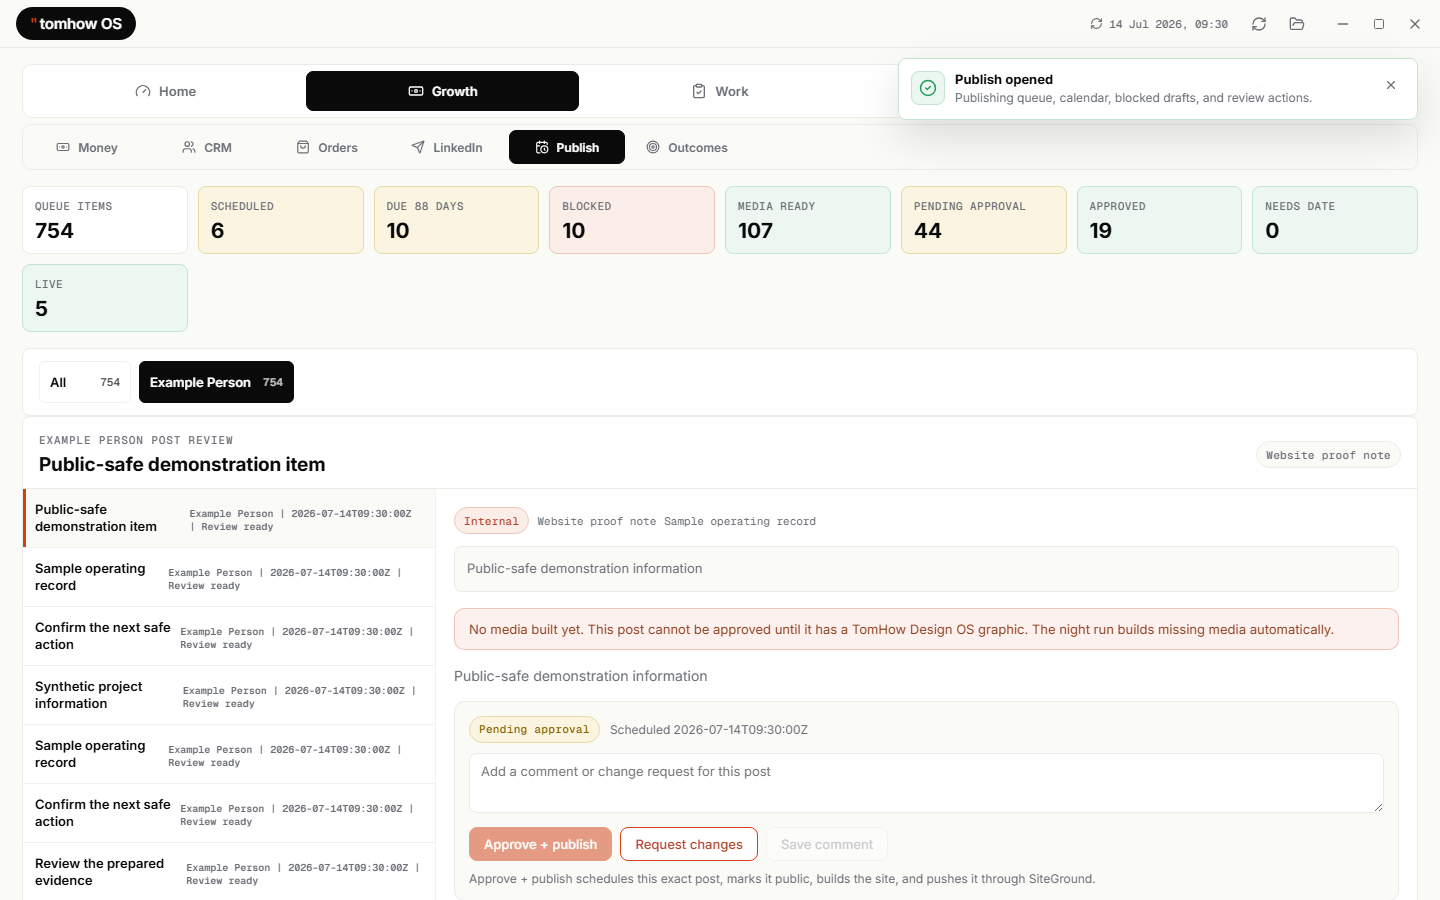Click the Scheduled 6 card
The height and width of the screenshot is (900, 1440).
coord(281,220)
